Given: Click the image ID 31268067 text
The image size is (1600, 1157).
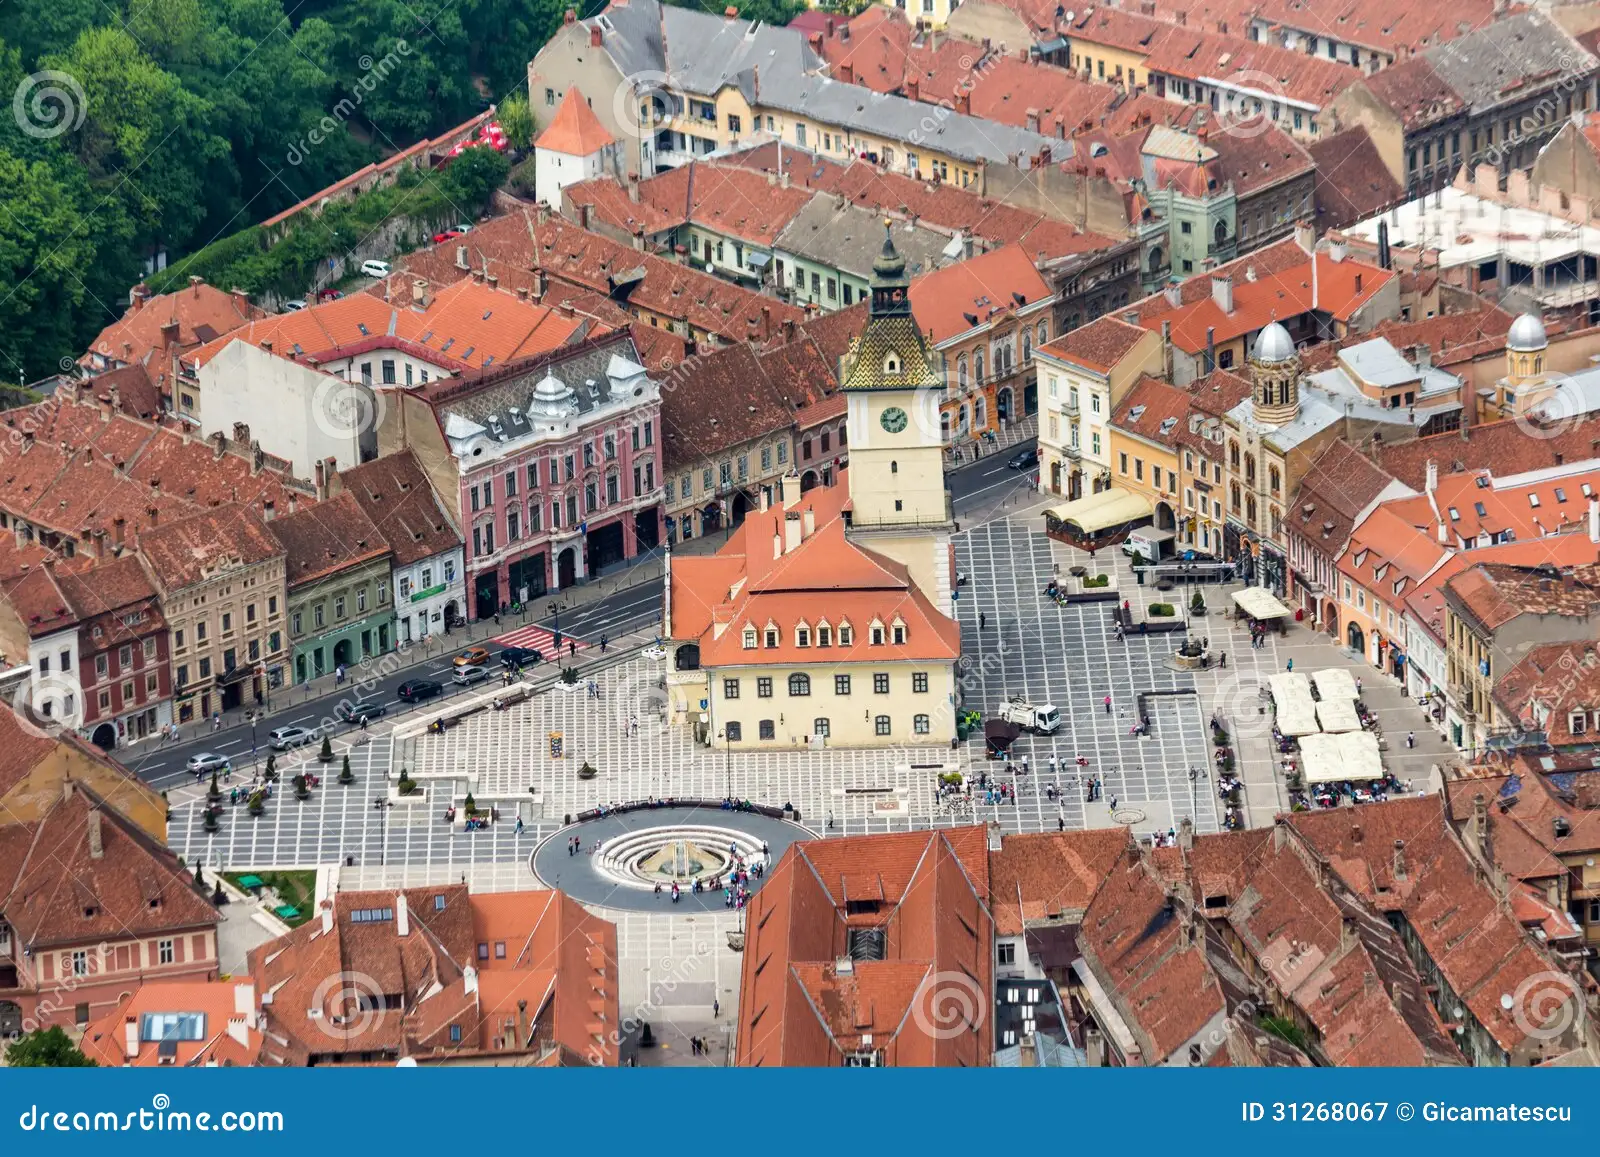Looking at the screenshot, I should click(x=1315, y=1112).
